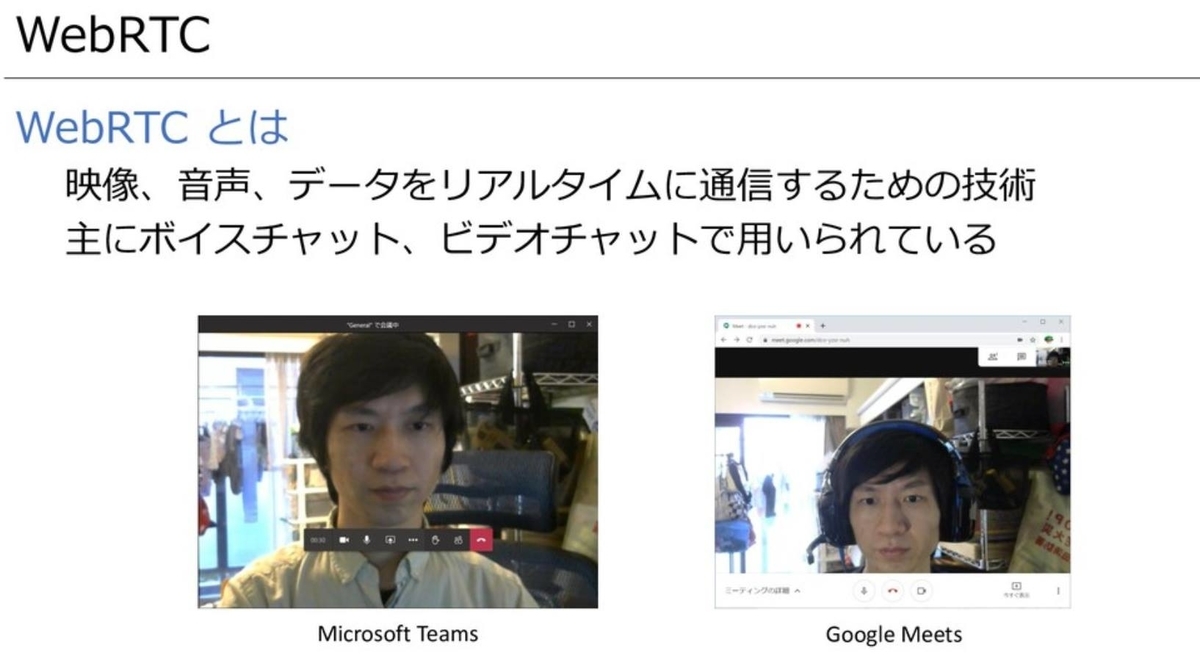Mute the microphone in the Teams call bar
The width and height of the screenshot is (1200, 664).
click(x=367, y=540)
